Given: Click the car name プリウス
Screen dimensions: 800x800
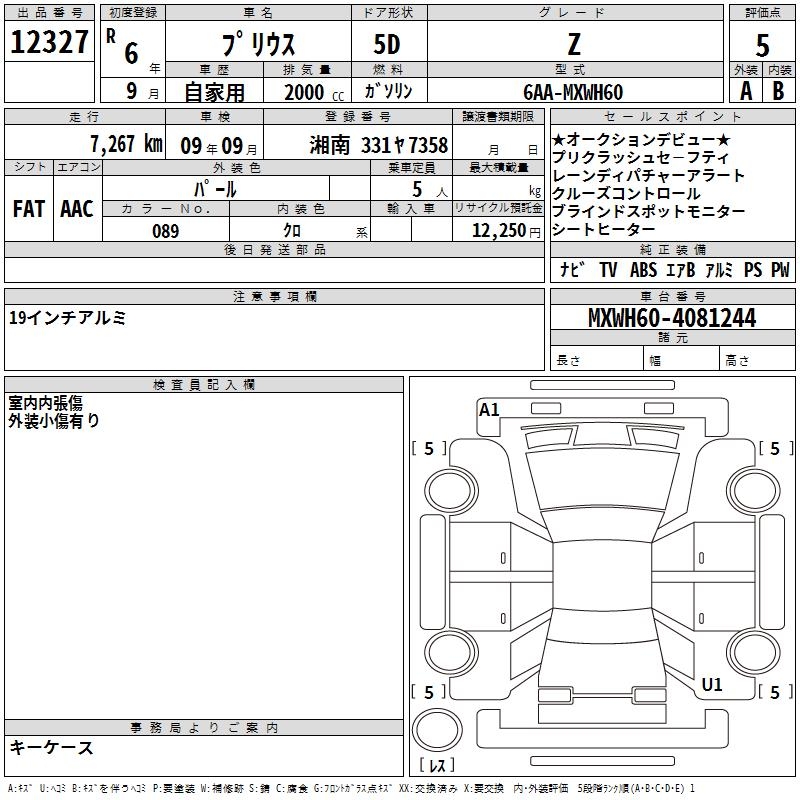Looking at the screenshot, I should [x=258, y=44].
